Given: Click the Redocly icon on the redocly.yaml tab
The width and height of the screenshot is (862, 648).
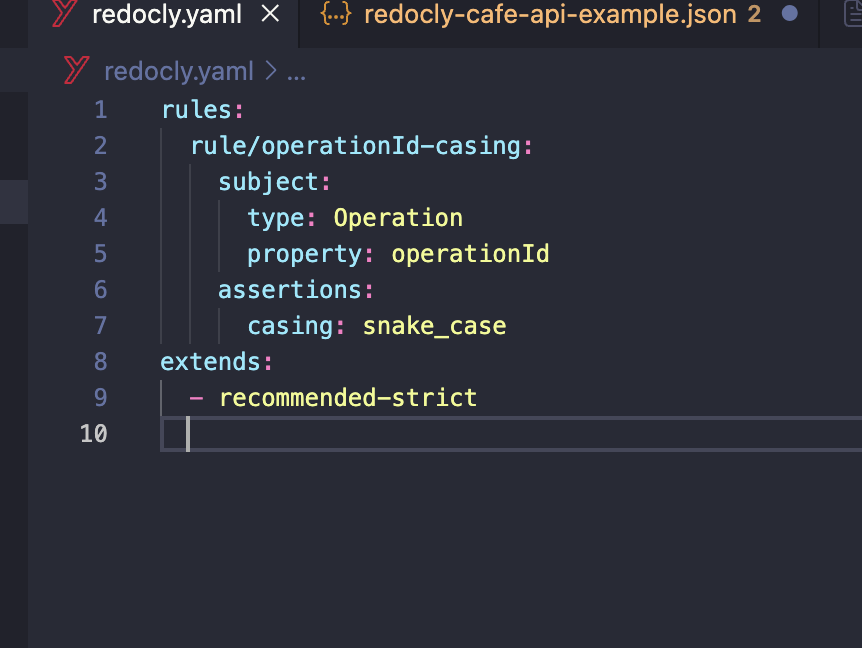Looking at the screenshot, I should (x=65, y=15).
